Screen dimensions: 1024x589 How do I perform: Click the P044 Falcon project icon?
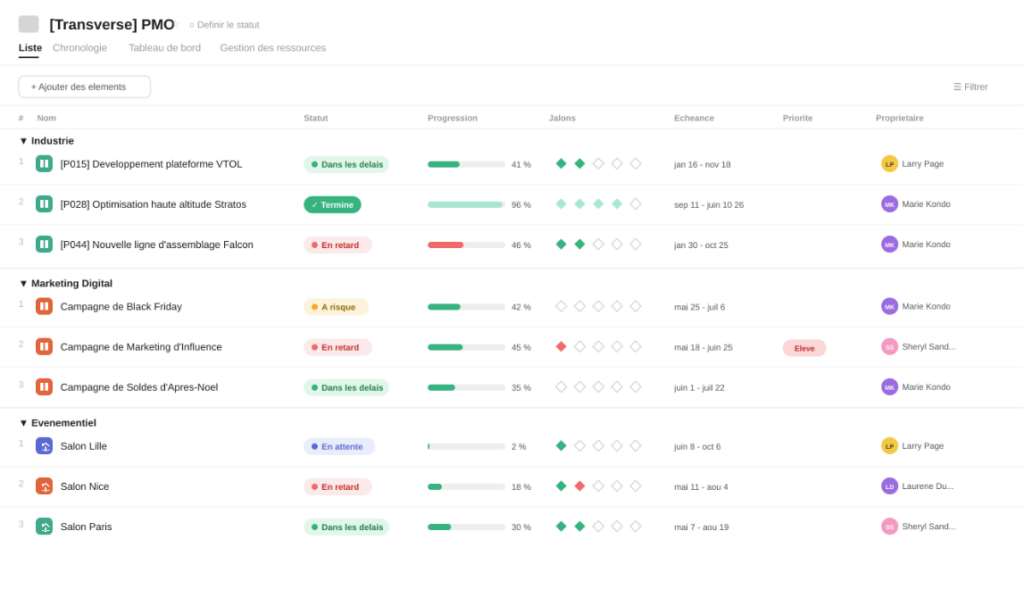click(x=44, y=245)
